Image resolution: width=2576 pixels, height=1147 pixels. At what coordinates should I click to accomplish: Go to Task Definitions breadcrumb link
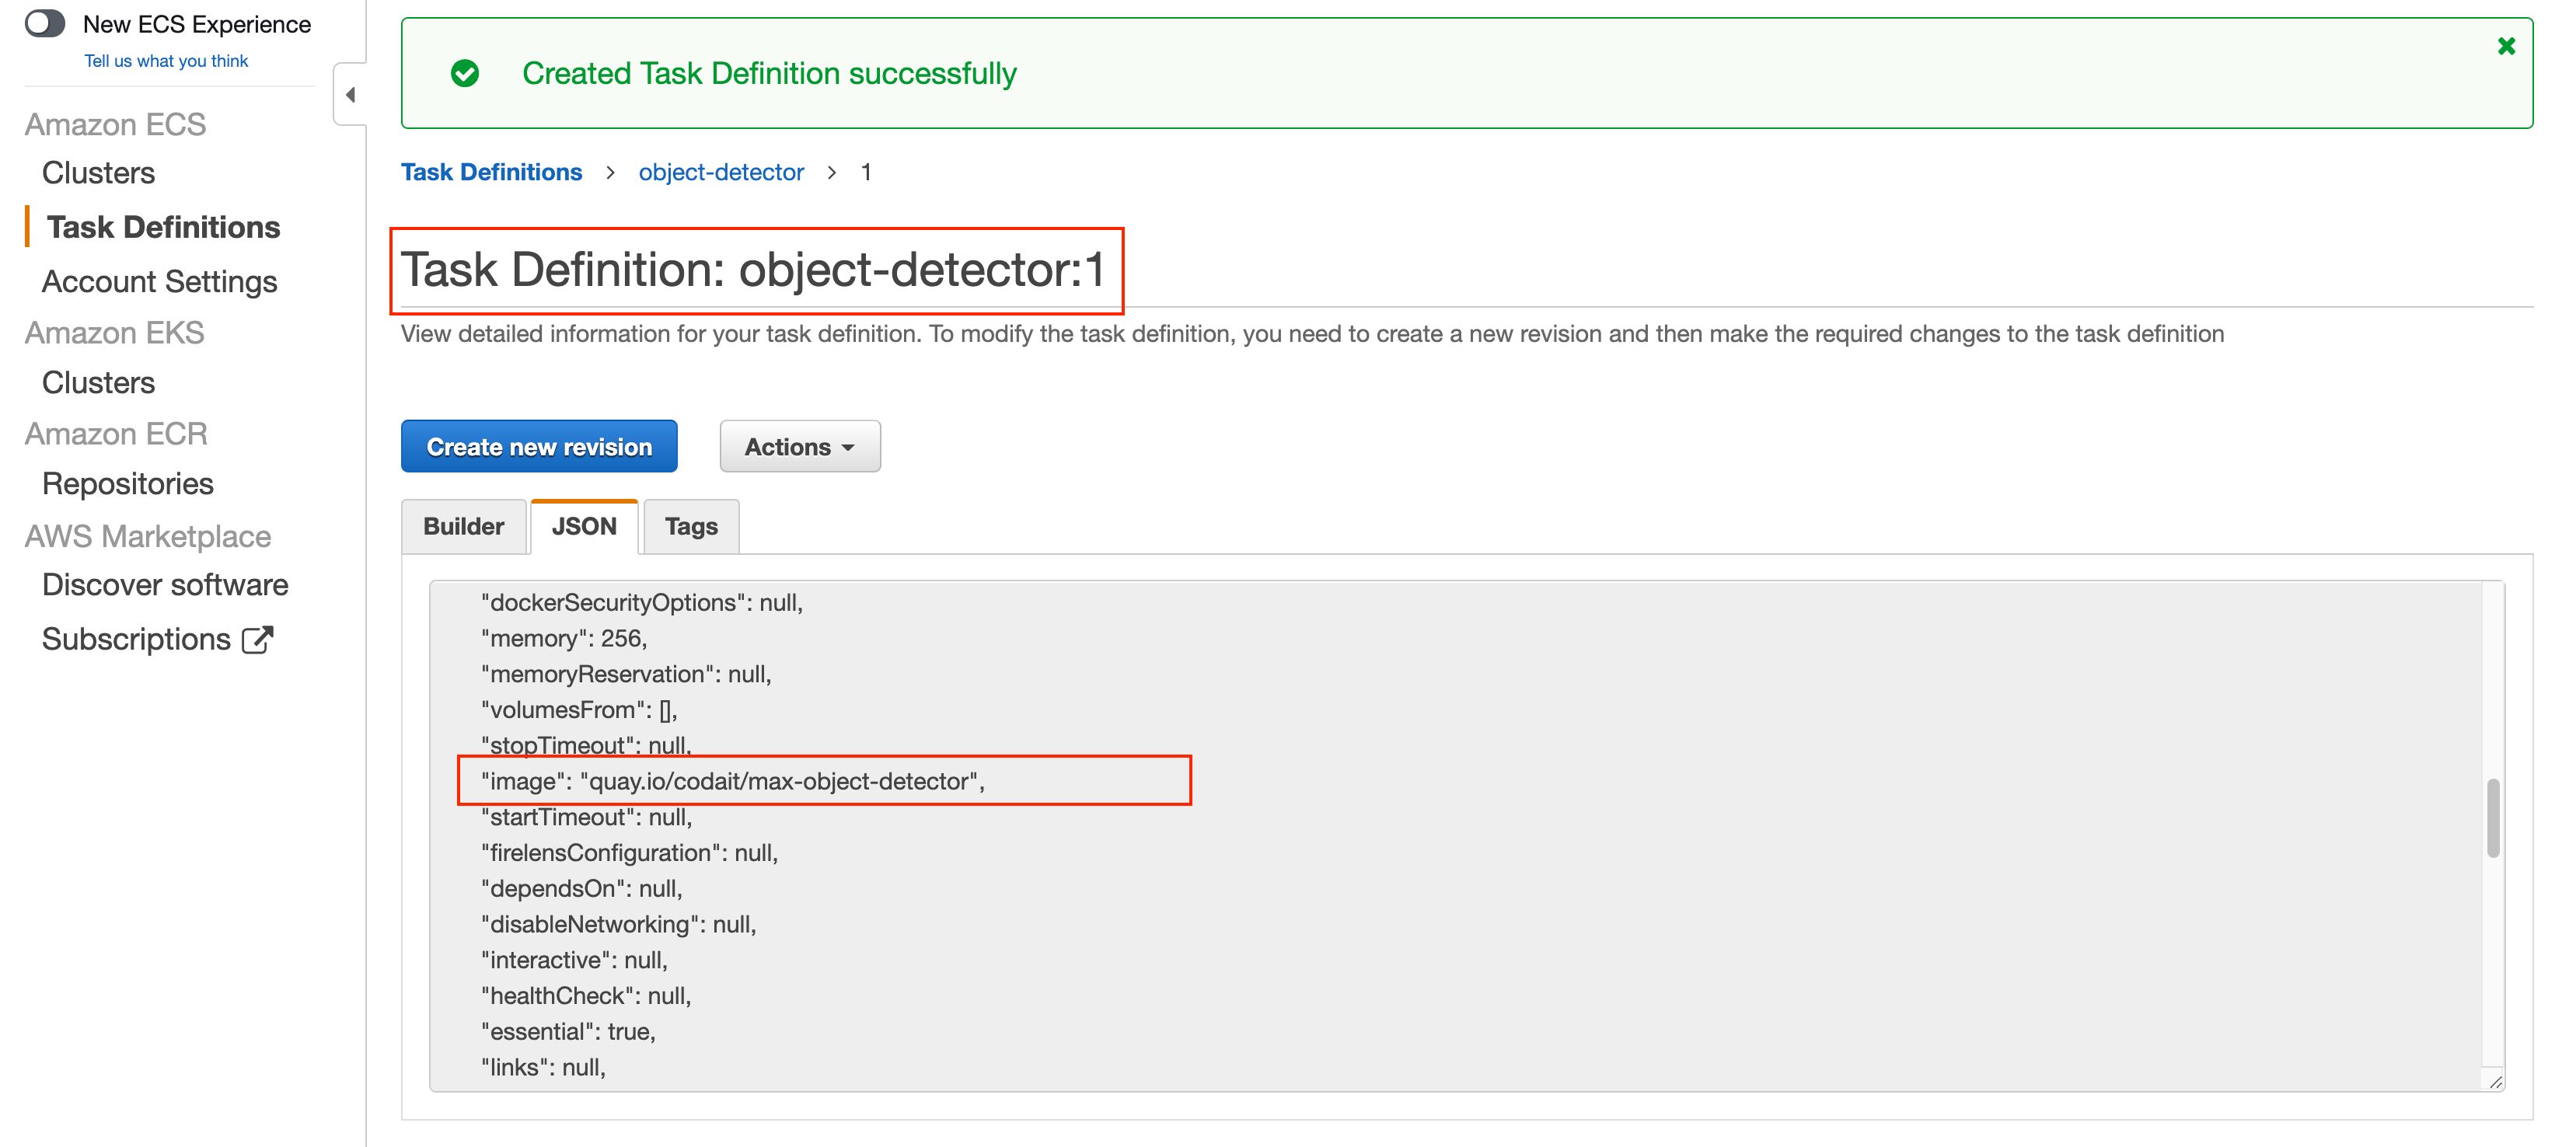tap(491, 172)
